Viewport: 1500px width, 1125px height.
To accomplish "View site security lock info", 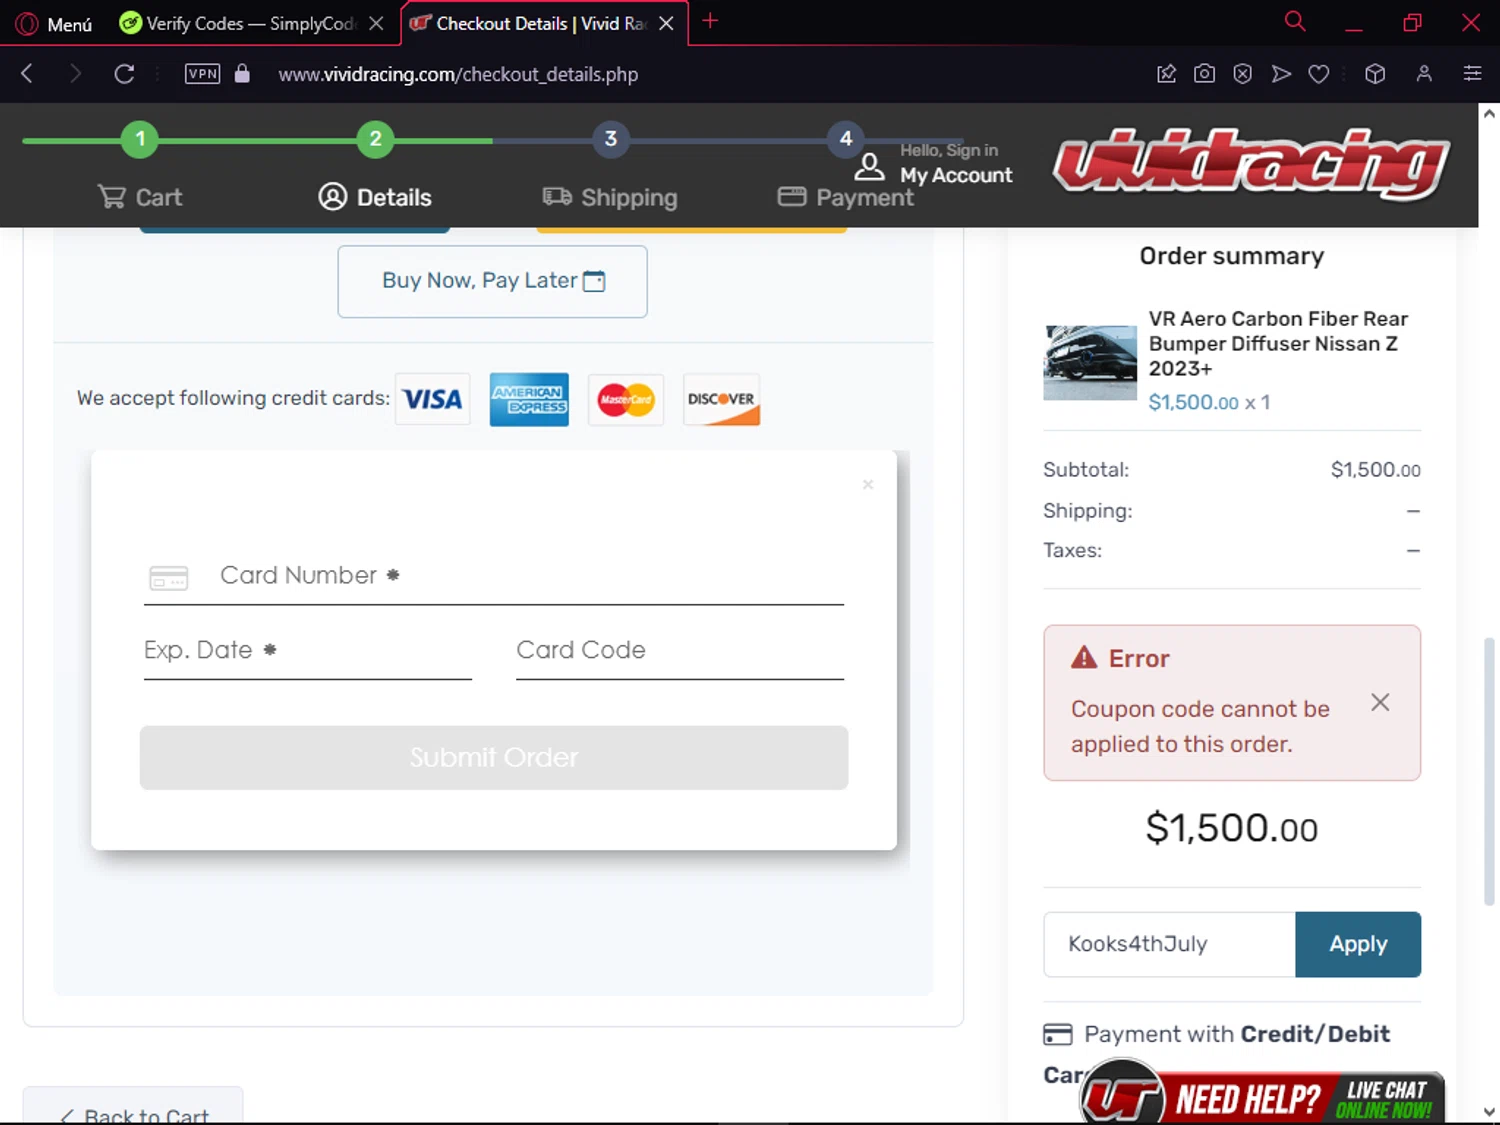I will click(242, 74).
